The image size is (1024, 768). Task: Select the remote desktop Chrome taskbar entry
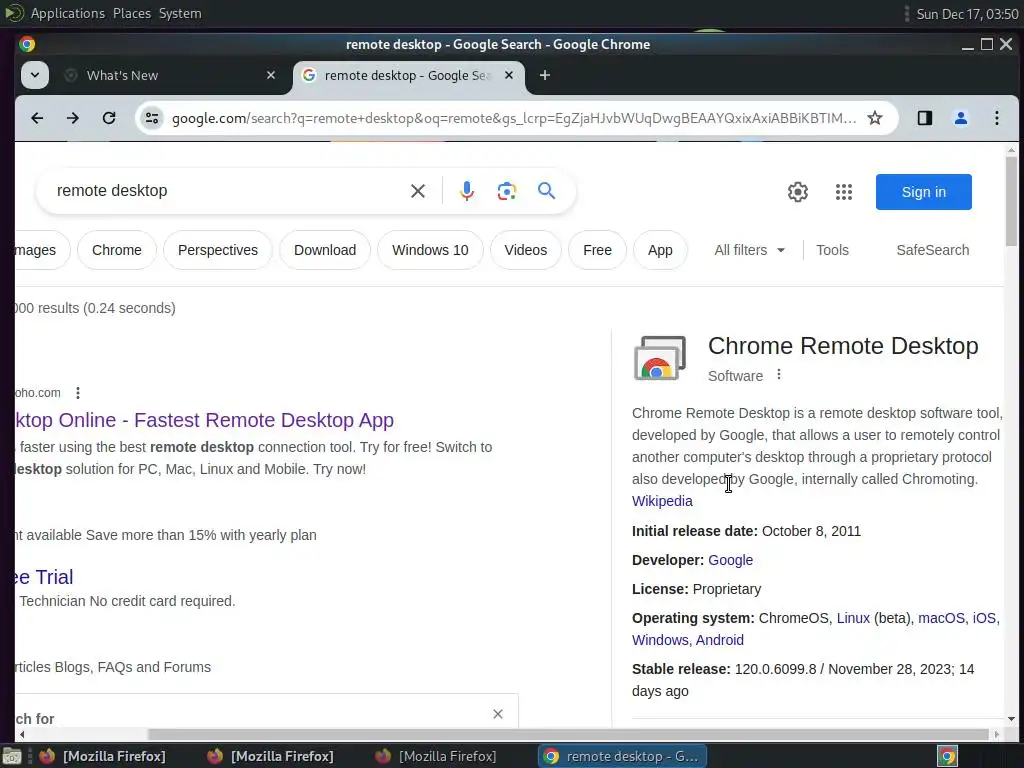(622, 756)
